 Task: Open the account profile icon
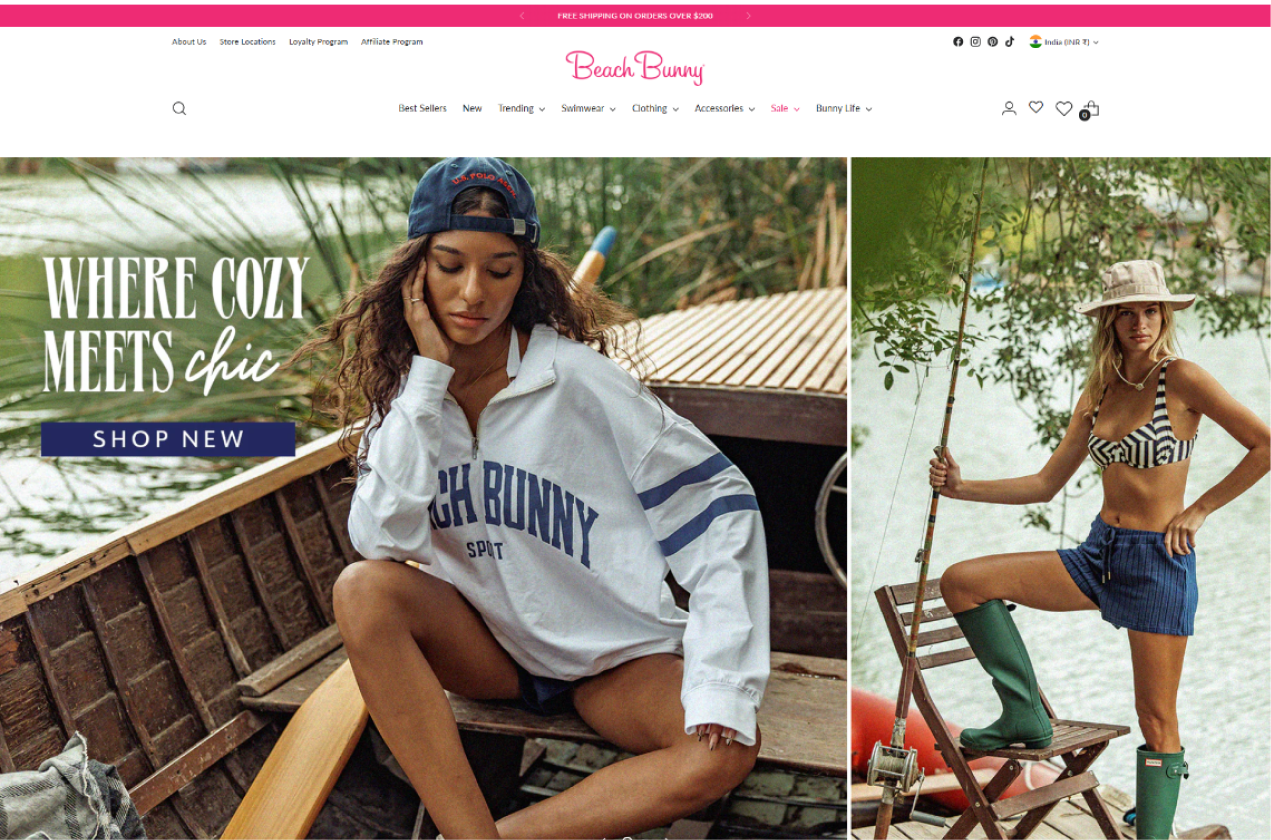pos(1009,108)
